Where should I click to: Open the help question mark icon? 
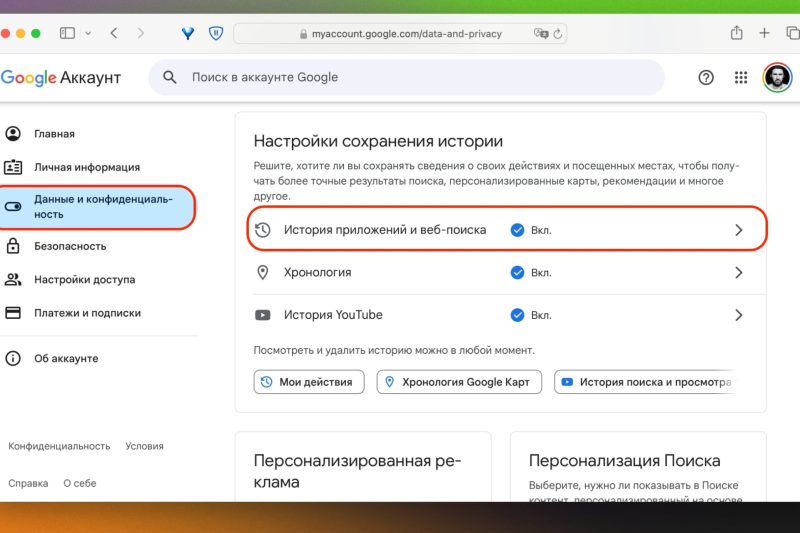click(706, 78)
